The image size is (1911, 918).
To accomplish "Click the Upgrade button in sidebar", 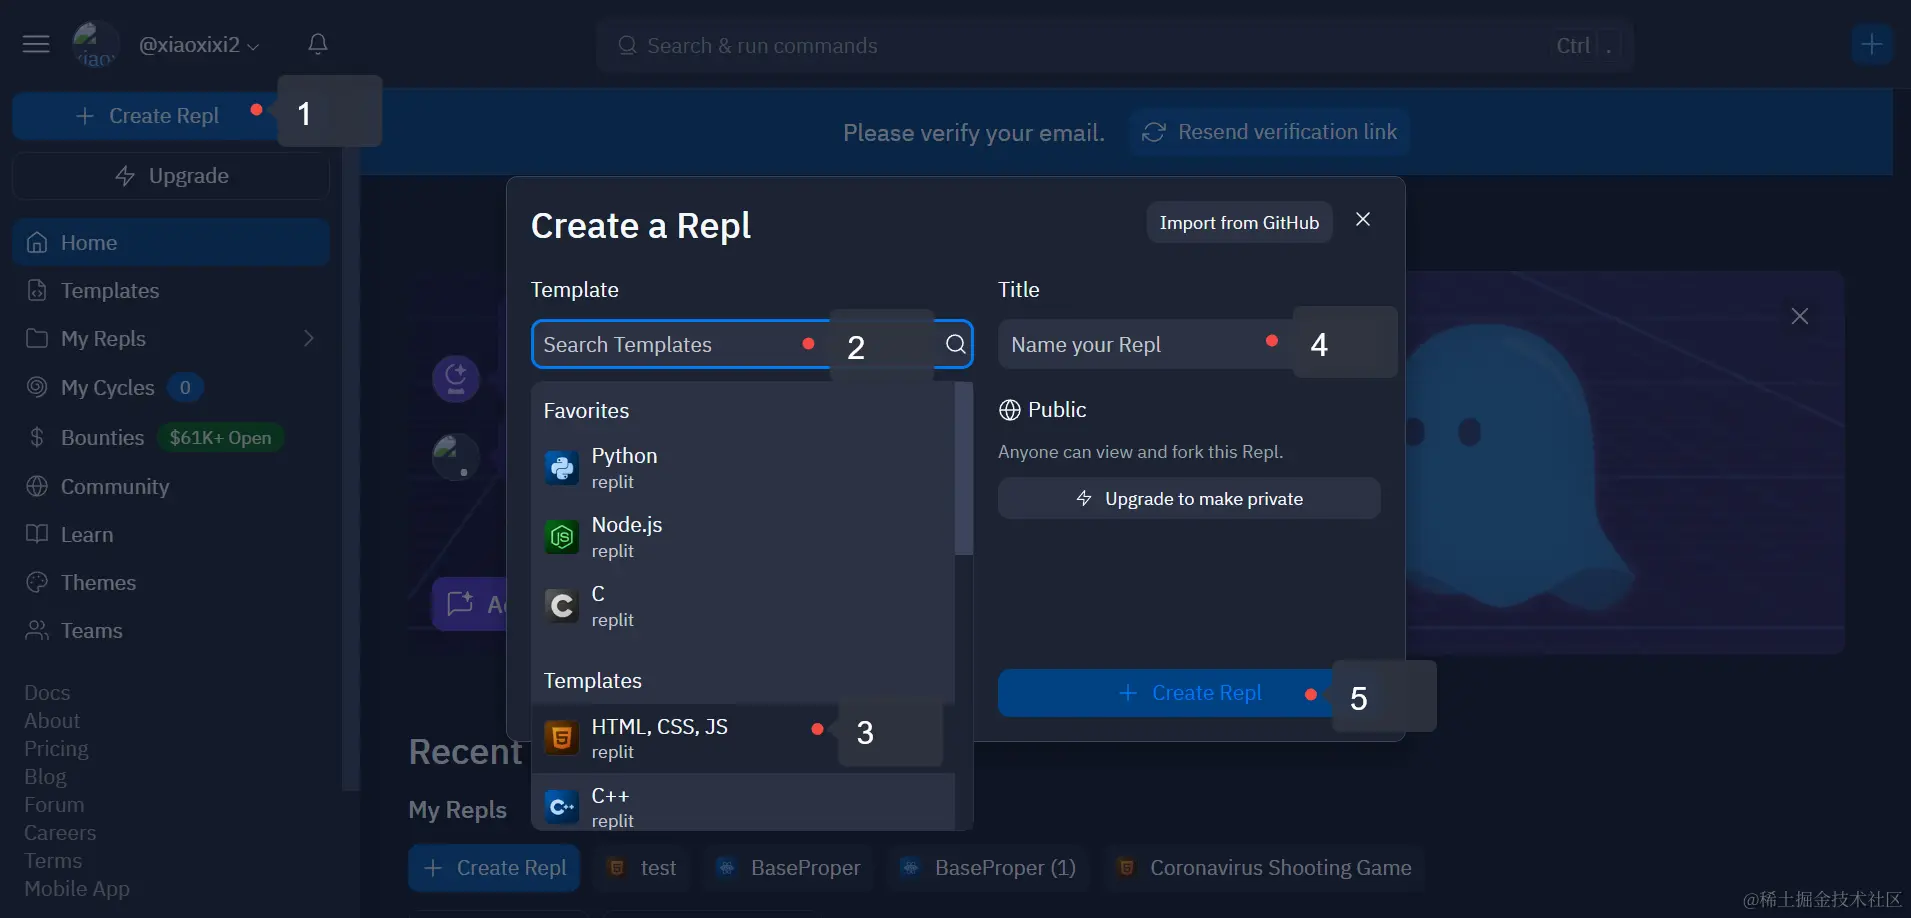I will 171,176.
